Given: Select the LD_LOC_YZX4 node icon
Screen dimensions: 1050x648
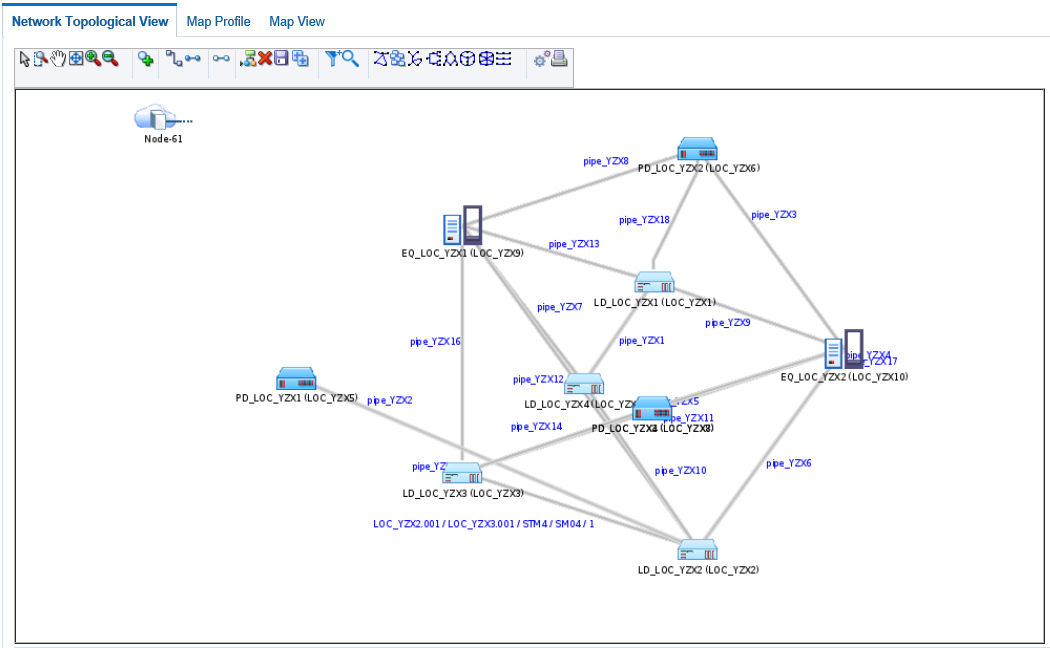Looking at the screenshot, I should pyautogui.click(x=584, y=385).
